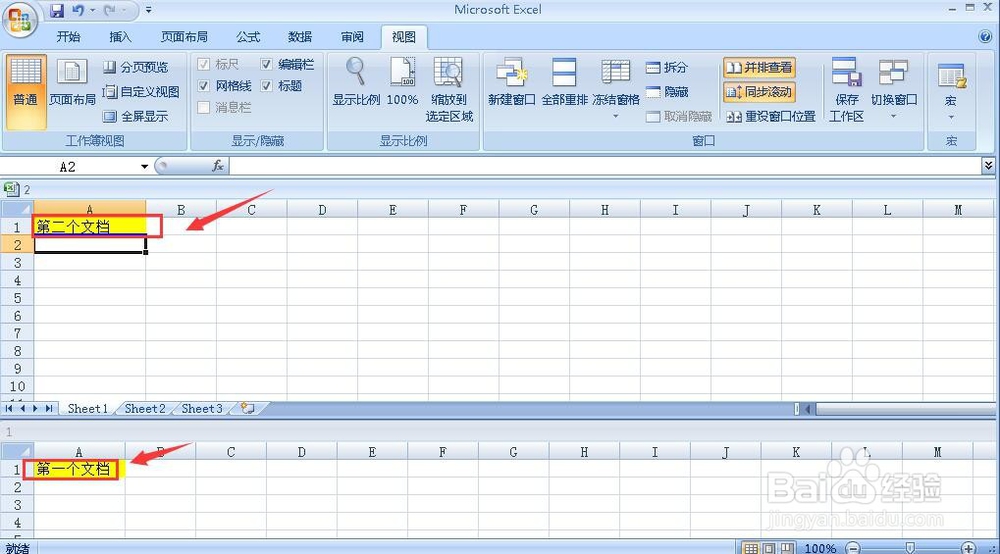This screenshot has width=1000, height=554.
Task: Open Page Break Preview (分页预览)
Action: click(x=135, y=67)
